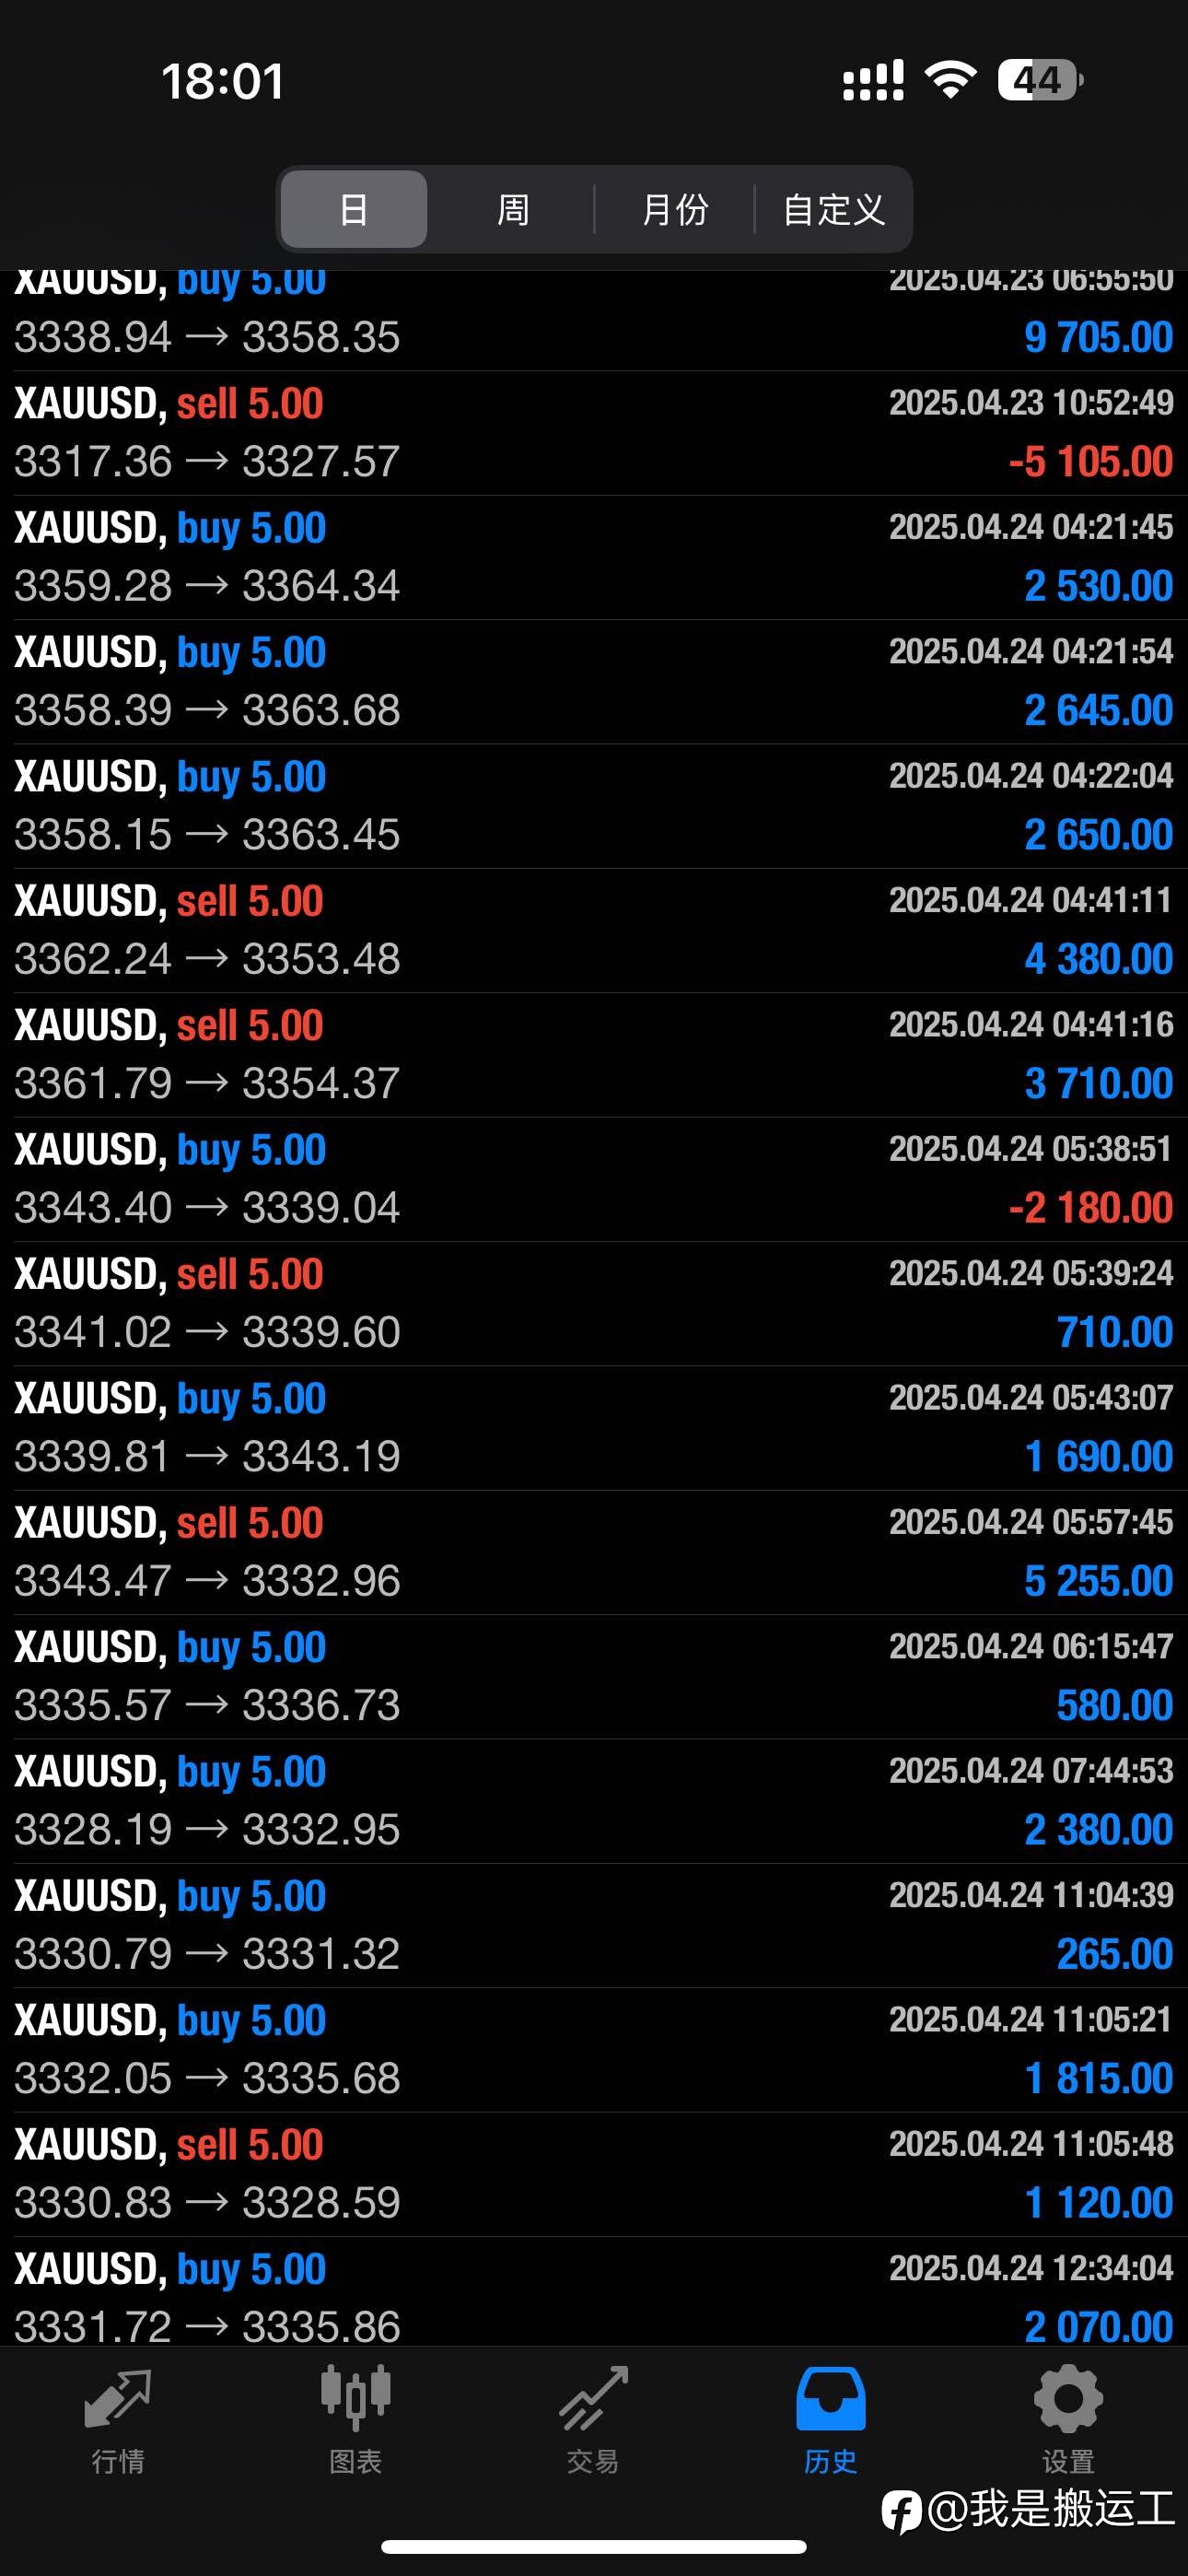Open the 设置 settings gear icon
Image resolution: width=1188 pixels, height=2576 pixels.
click(1068, 2398)
